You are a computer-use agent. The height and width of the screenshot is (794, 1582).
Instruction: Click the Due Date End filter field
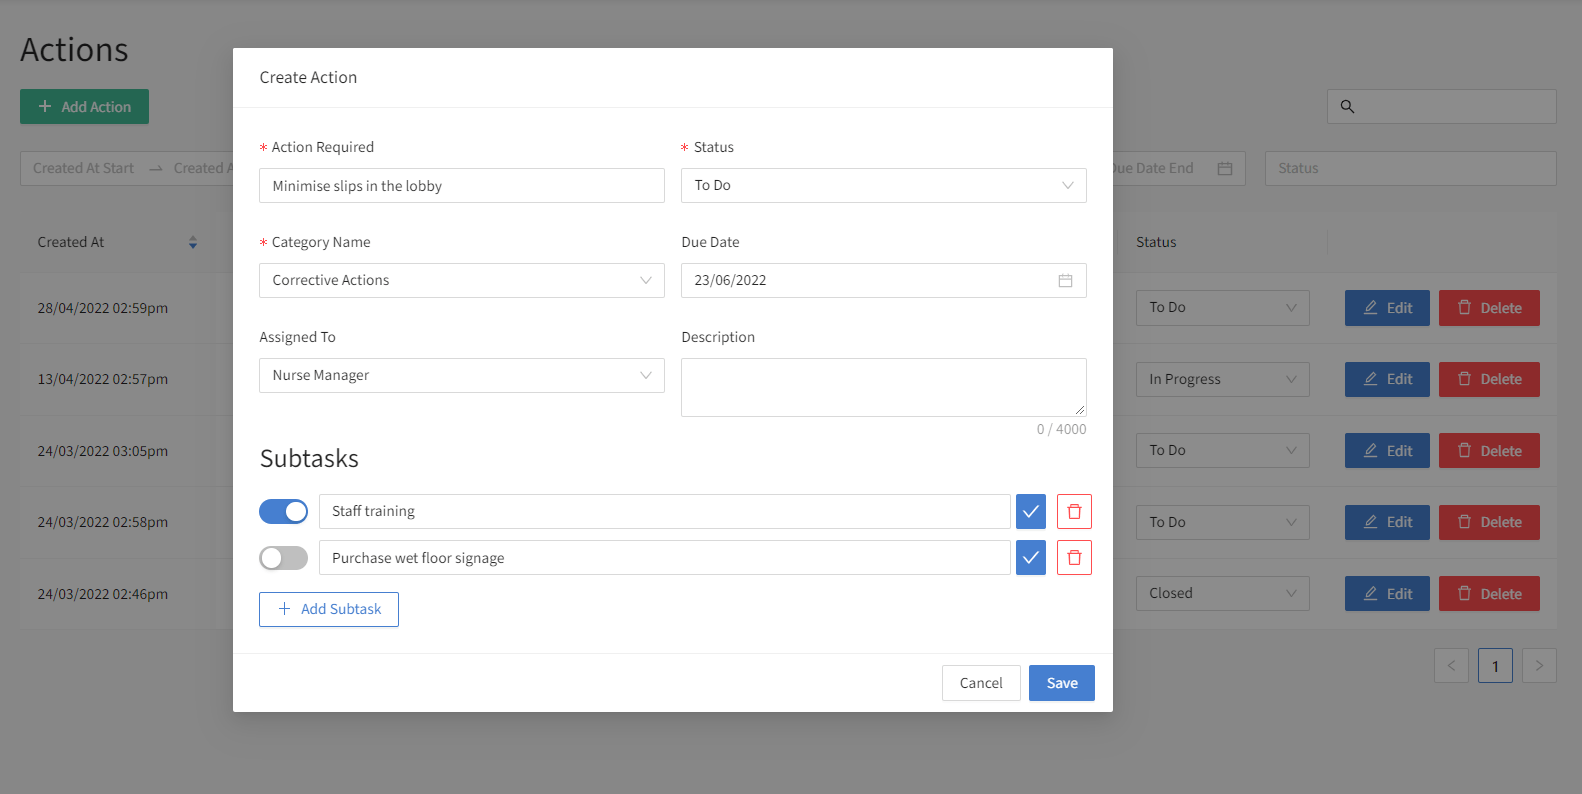pyautogui.click(x=1153, y=168)
